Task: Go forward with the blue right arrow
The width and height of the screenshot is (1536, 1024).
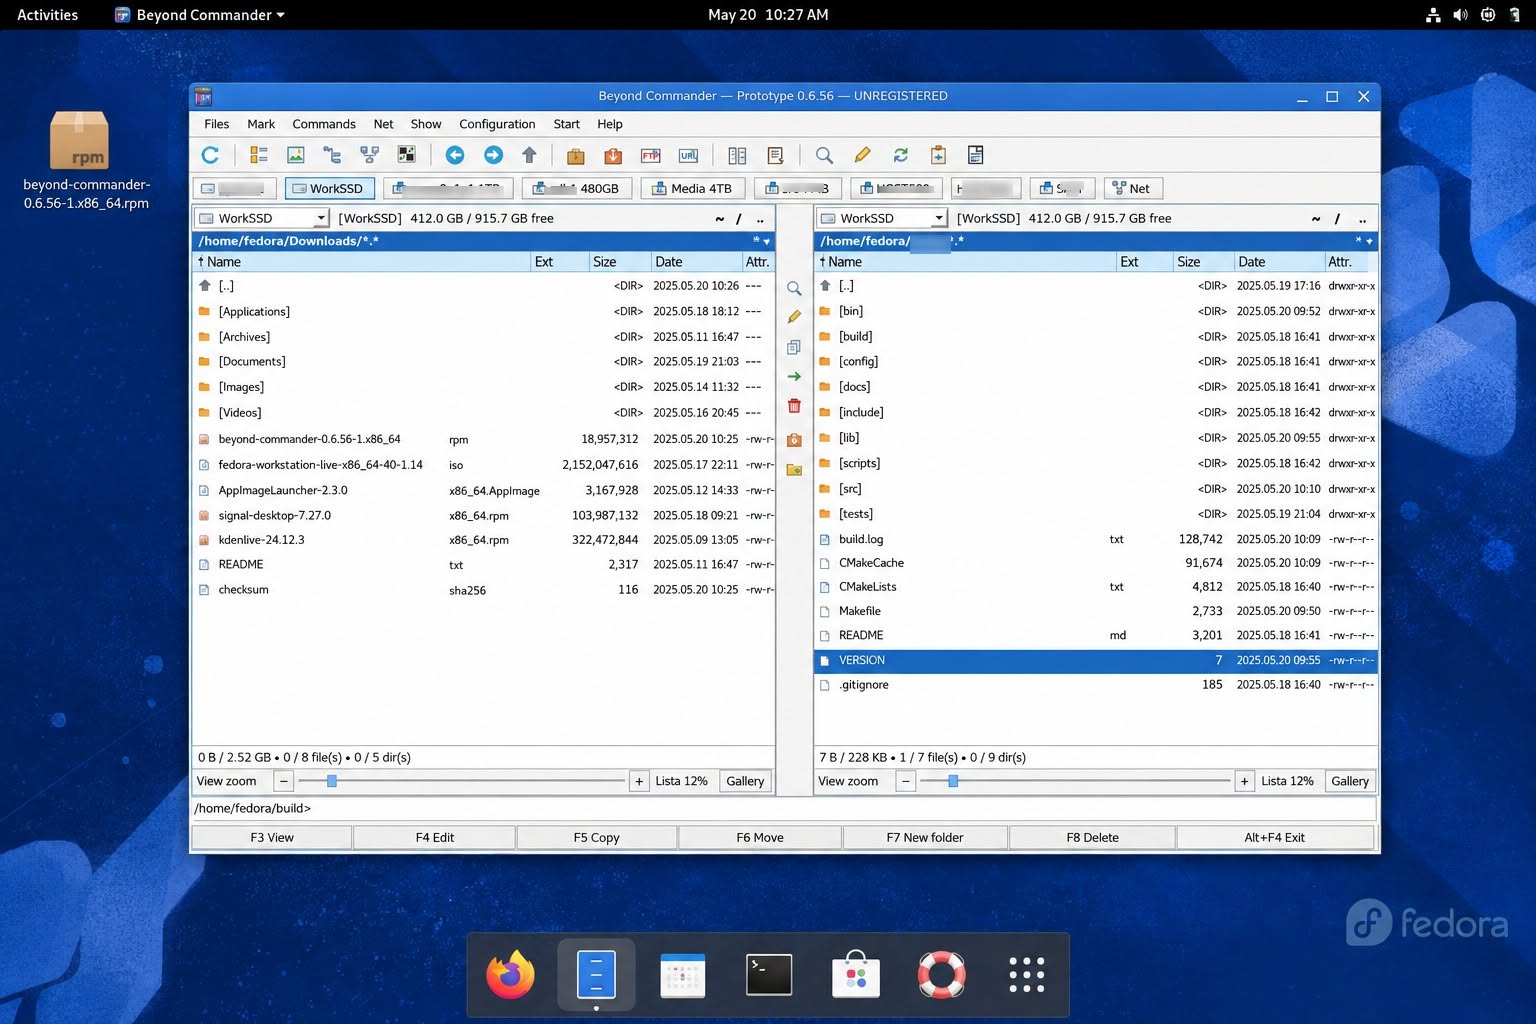Action: (493, 155)
